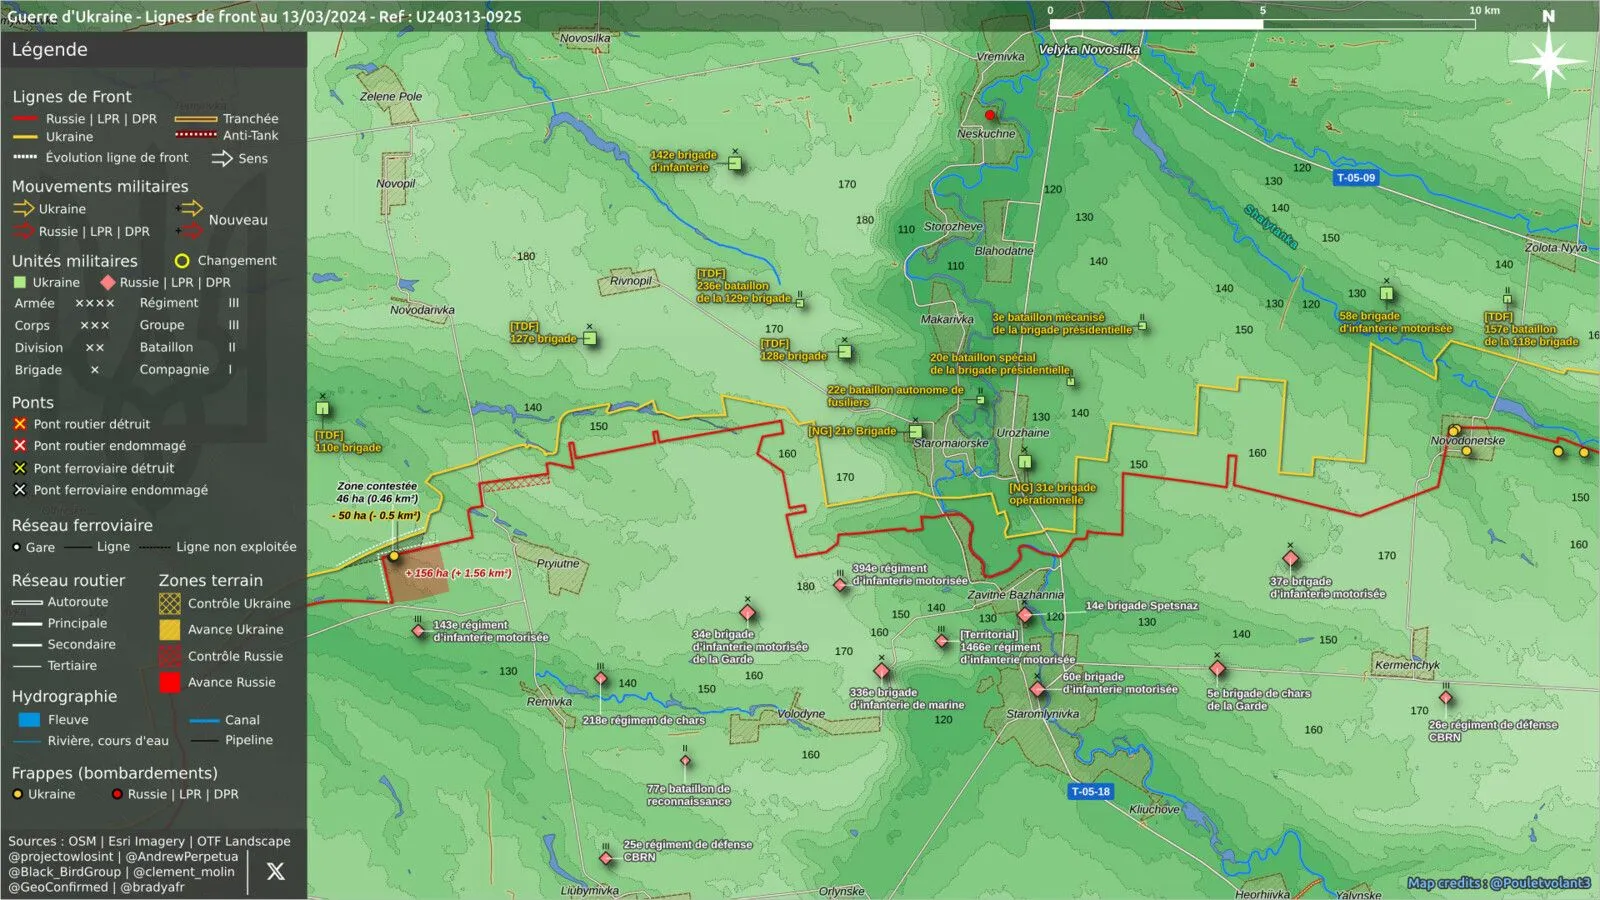Select the 58e brigade d'infanterie motorisée marker
This screenshot has height=900, width=1600.
[1387, 294]
